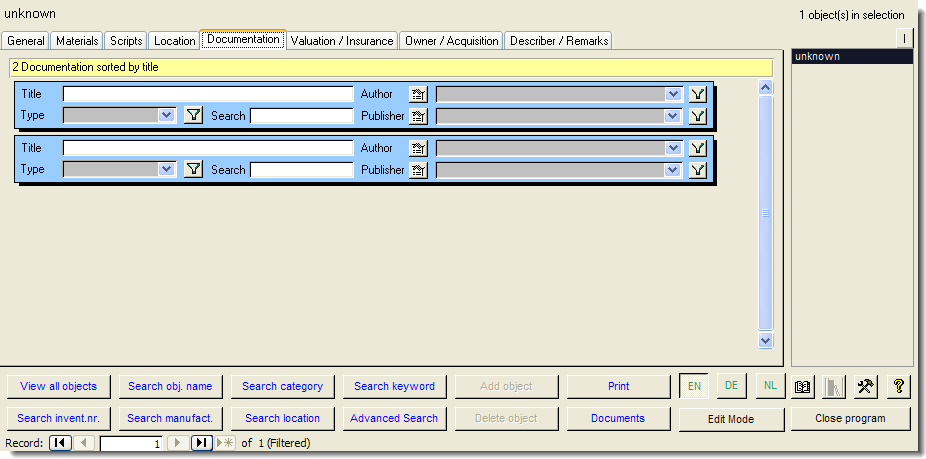This screenshot has width=926, height=459.
Task: Open the book icon in the bottom toolbar
Action: [802, 386]
